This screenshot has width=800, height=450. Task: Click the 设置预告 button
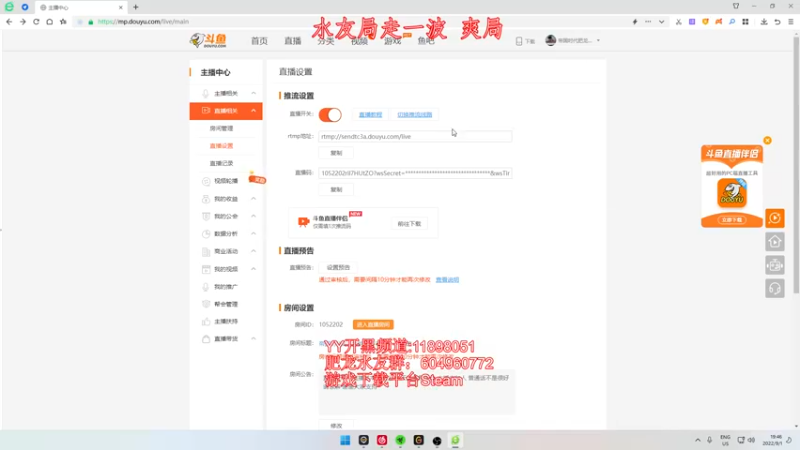click(x=338, y=267)
